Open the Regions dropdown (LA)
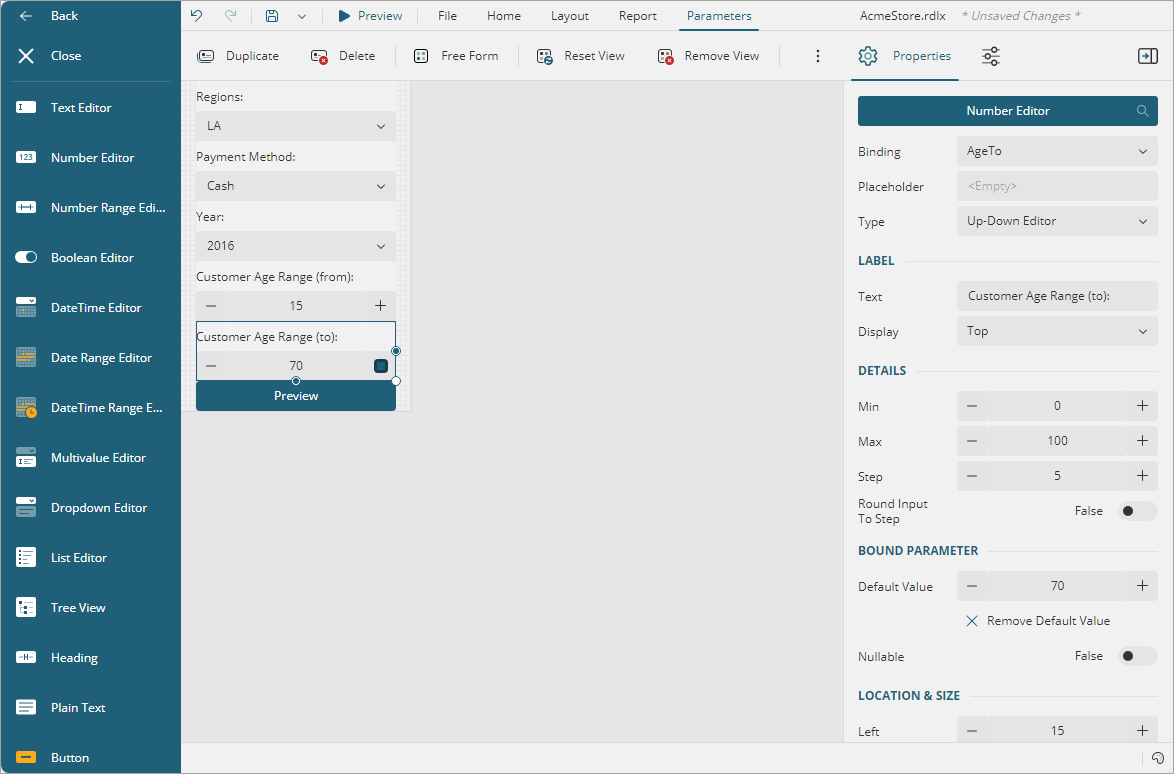 296,126
